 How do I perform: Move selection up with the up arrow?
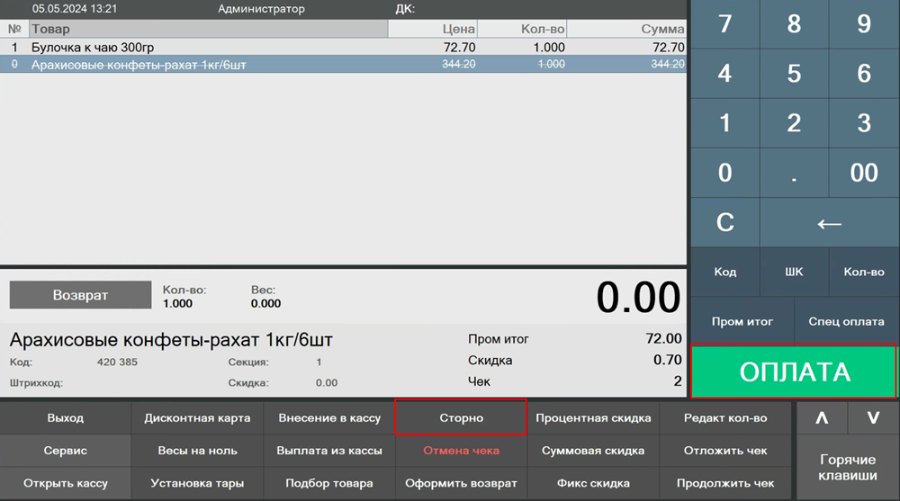(x=822, y=418)
